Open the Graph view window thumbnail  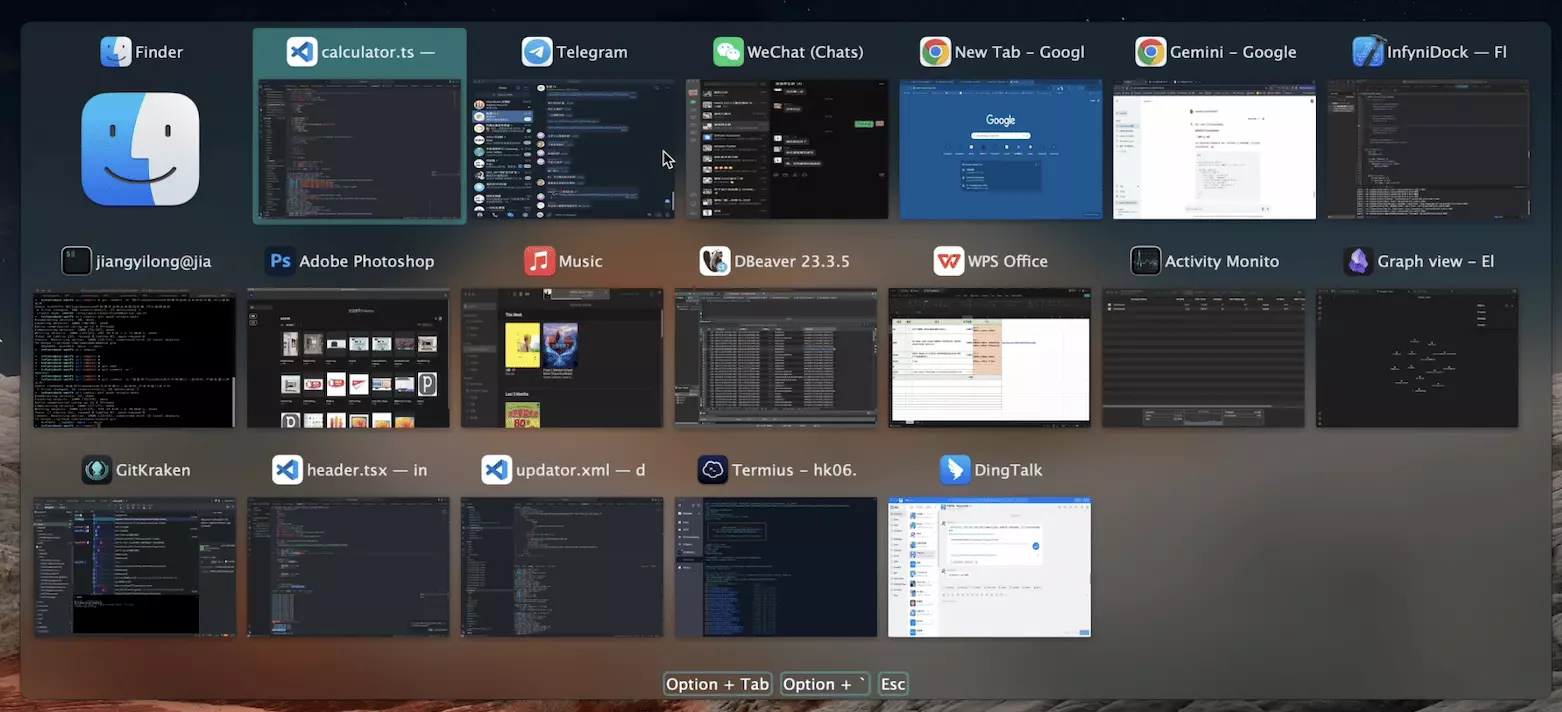coord(1418,358)
